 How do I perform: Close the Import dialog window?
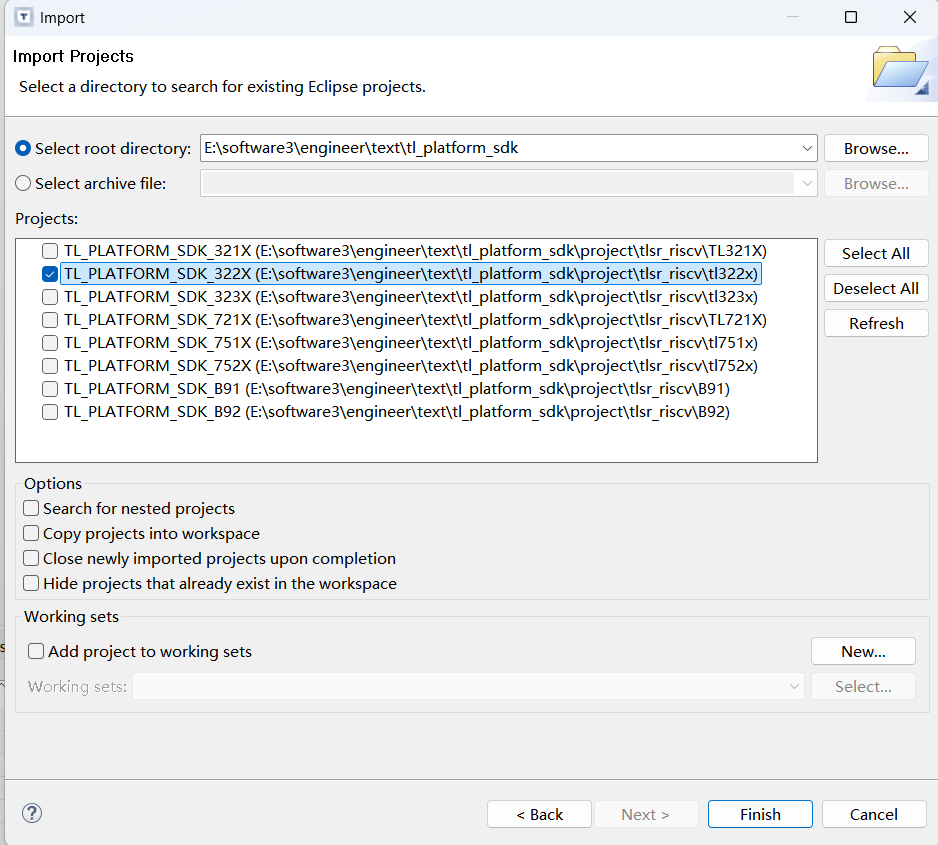click(909, 17)
